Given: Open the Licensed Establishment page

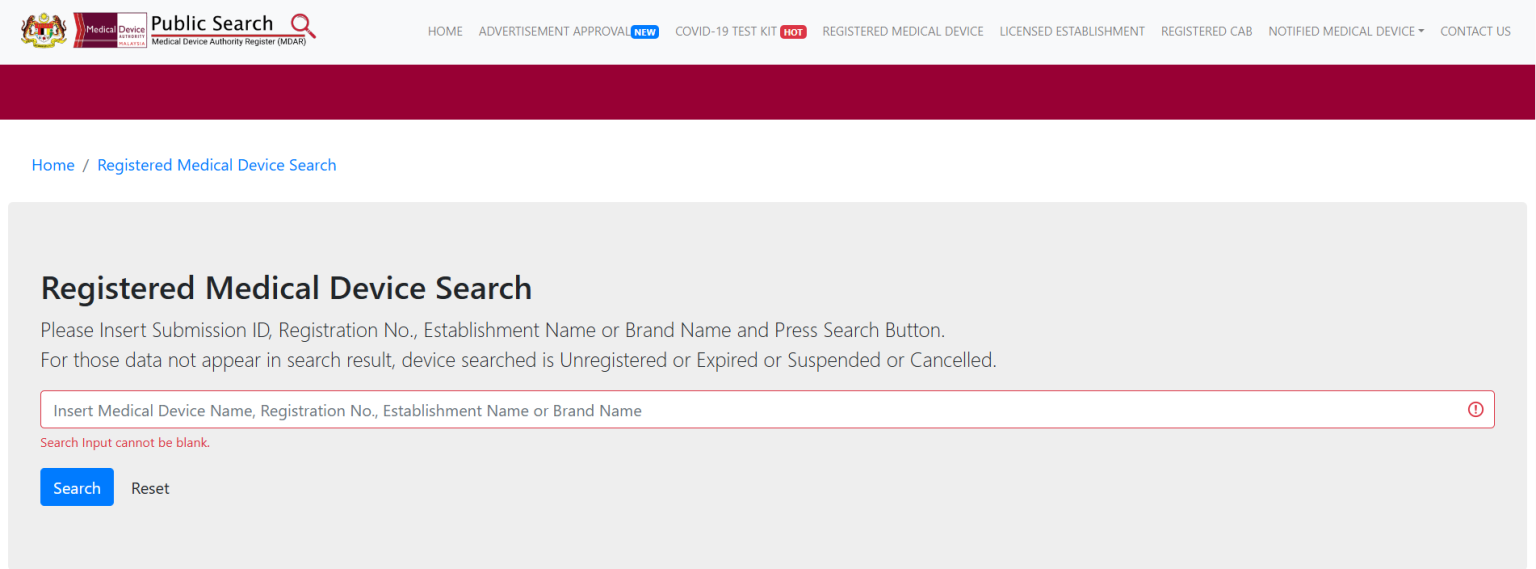Looking at the screenshot, I should pyautogui.click(x=1072, y=32).
